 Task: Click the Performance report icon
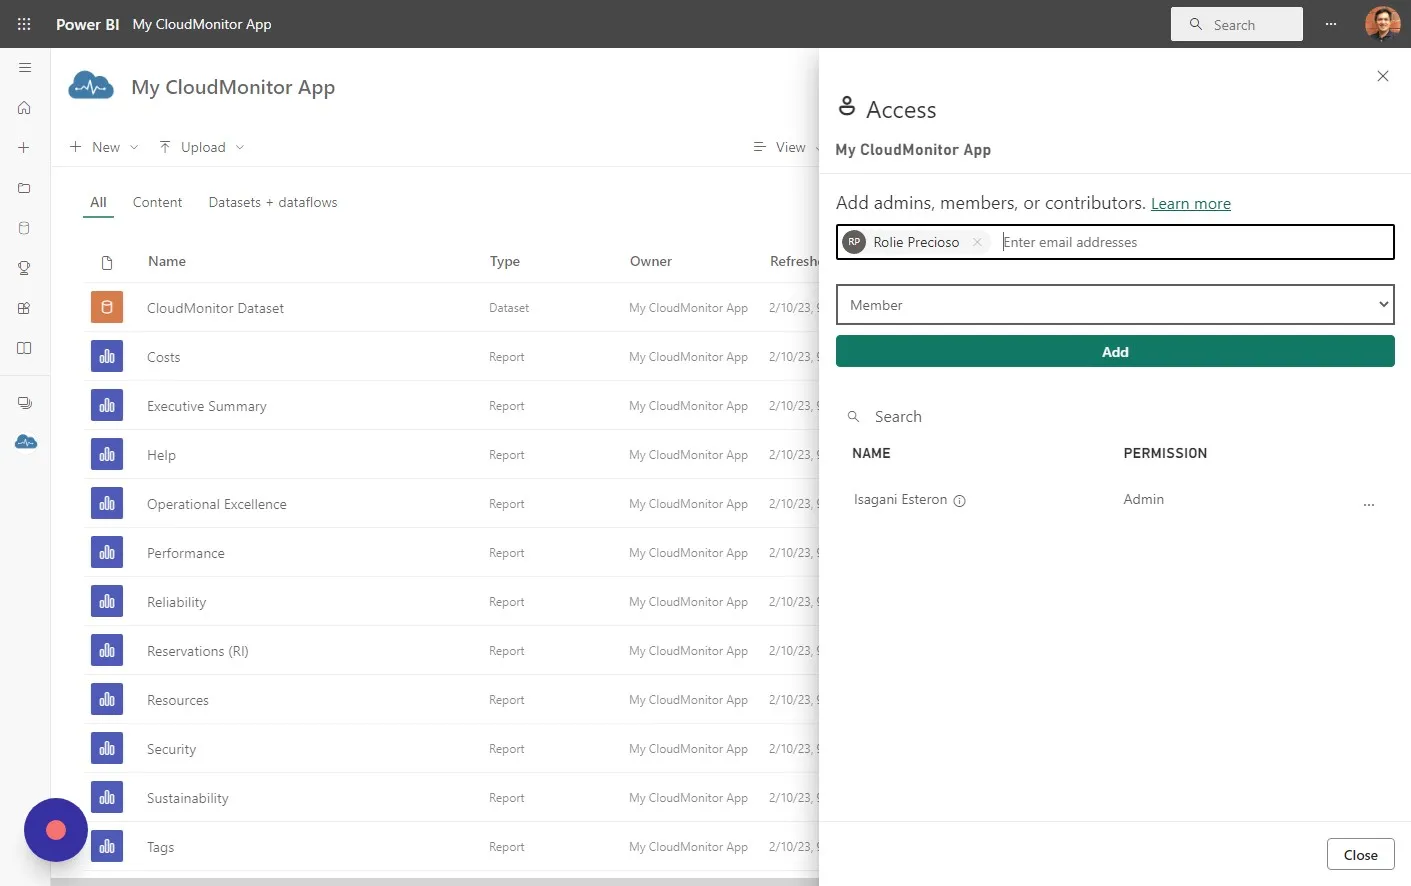click(x=107, y=552)
